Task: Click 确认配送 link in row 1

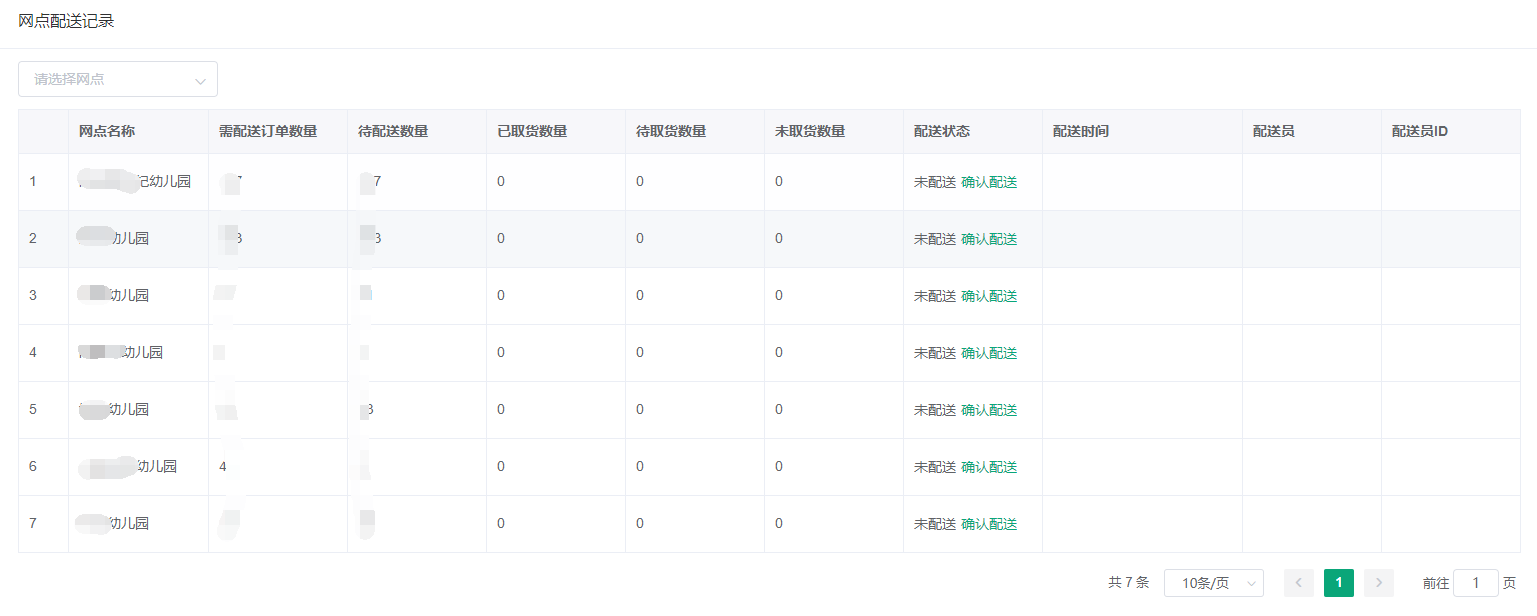Action: [x=989, y=182]
